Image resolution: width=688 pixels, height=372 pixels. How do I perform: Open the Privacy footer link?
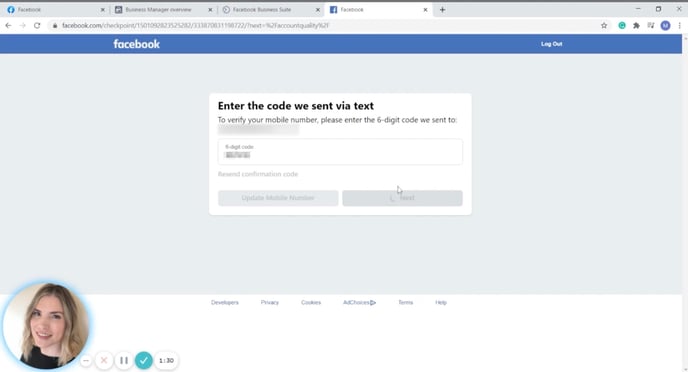pos(269,302)
